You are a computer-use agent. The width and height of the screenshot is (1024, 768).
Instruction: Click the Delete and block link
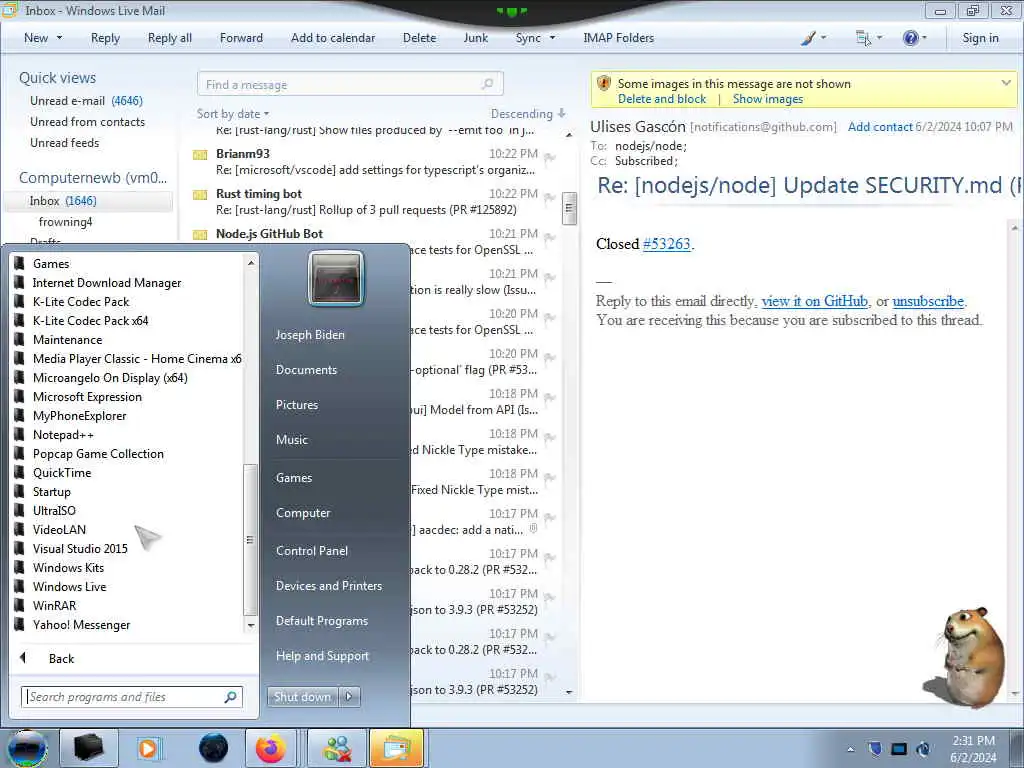click(662, 99)
